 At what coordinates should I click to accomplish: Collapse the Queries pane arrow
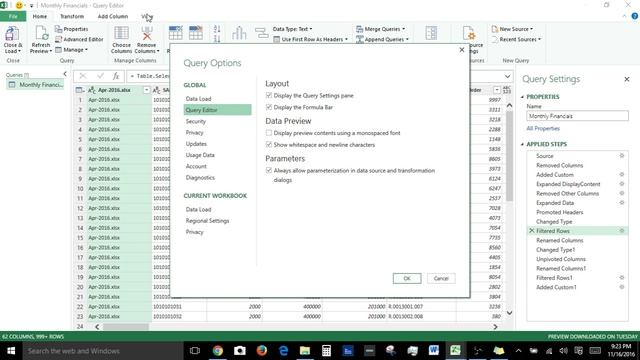pyautogui.click(x=65, y=74)
